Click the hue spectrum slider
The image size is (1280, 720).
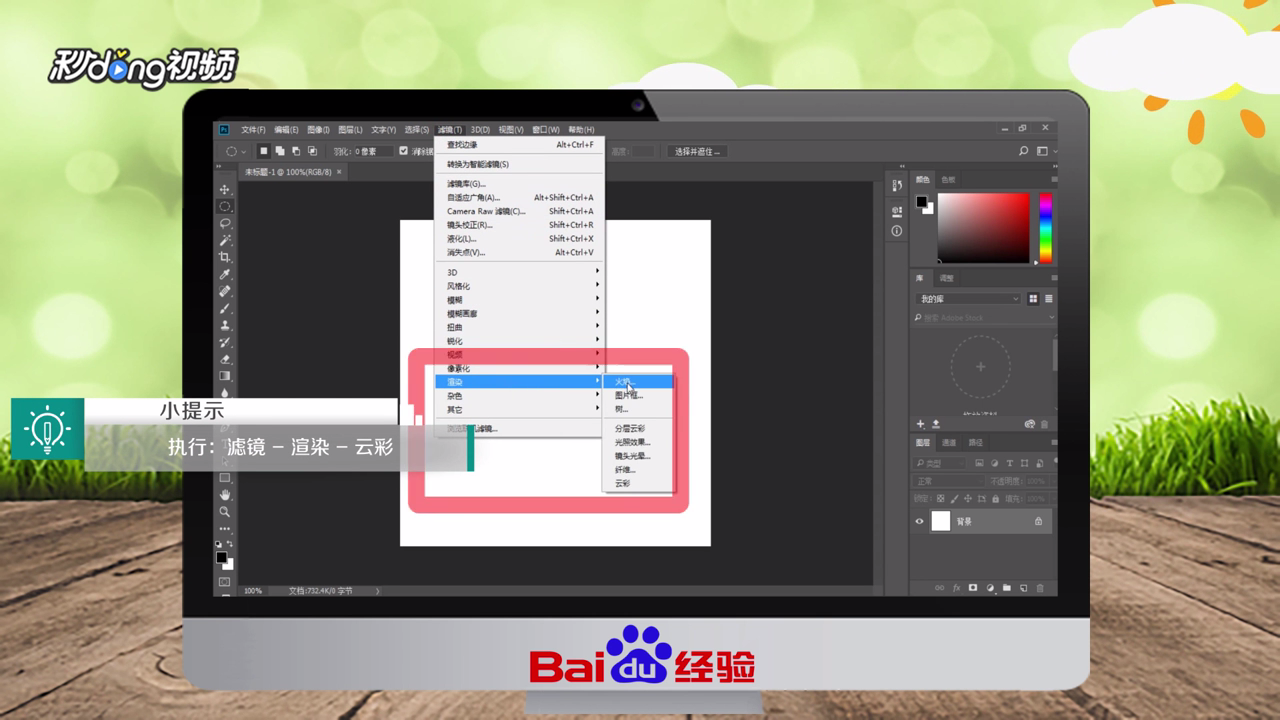pos(1046,227)
